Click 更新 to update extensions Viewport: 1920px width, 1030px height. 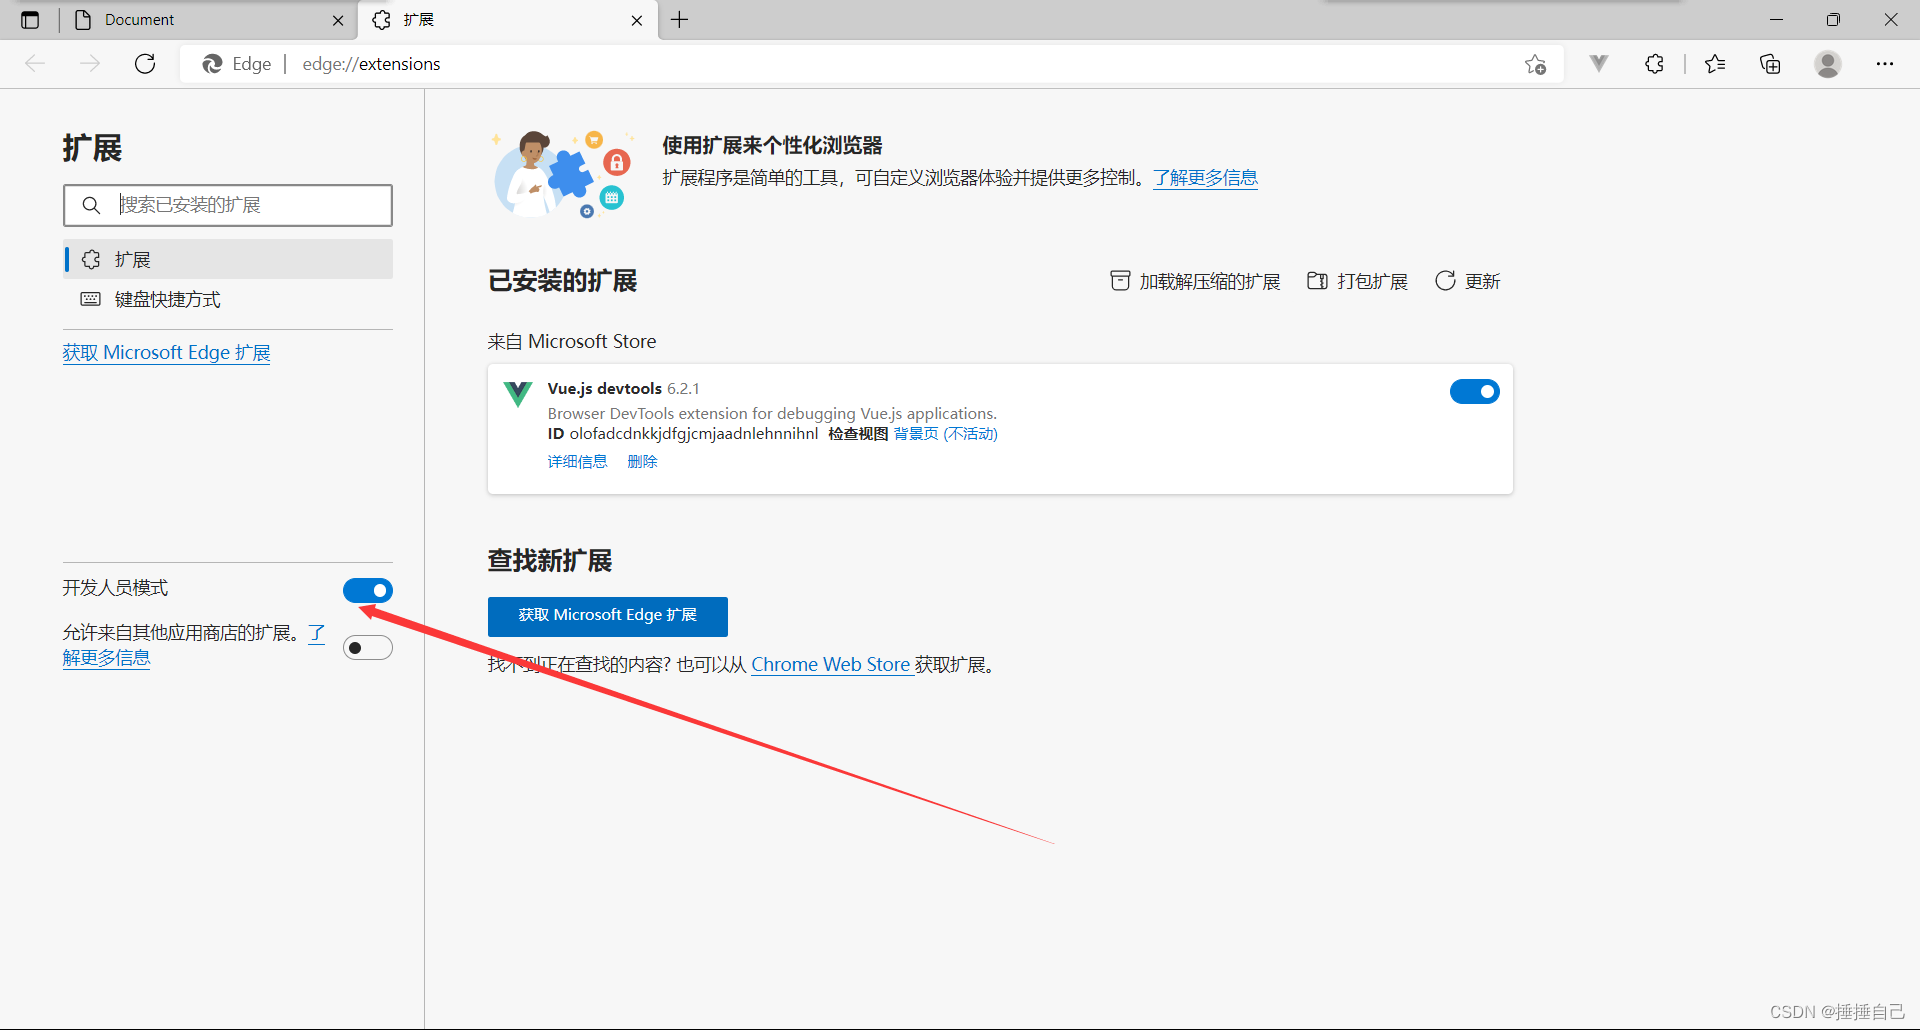[x=1467, y=281]
